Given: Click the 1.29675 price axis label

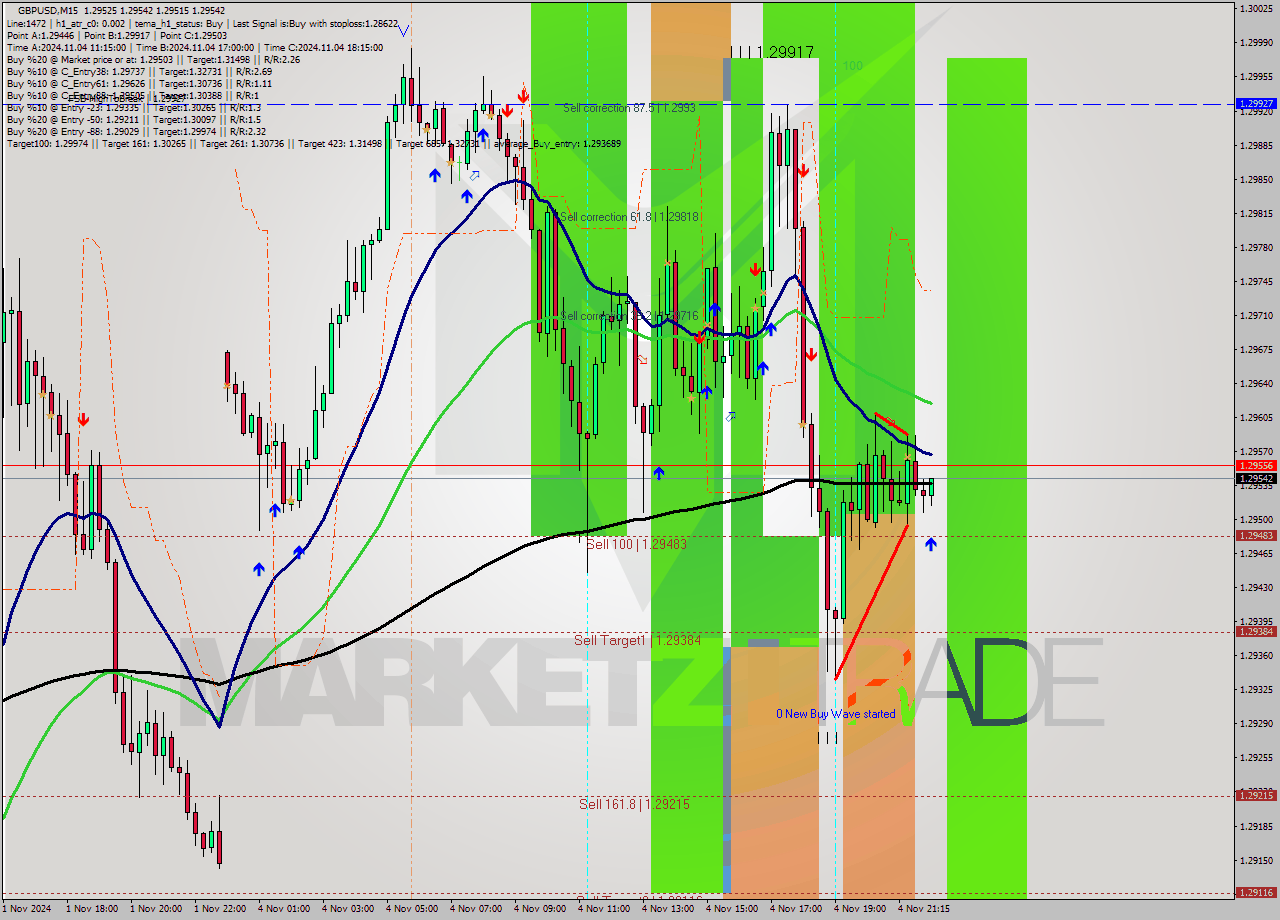Looking at the screenshot, I should [x=1256, y=349].
